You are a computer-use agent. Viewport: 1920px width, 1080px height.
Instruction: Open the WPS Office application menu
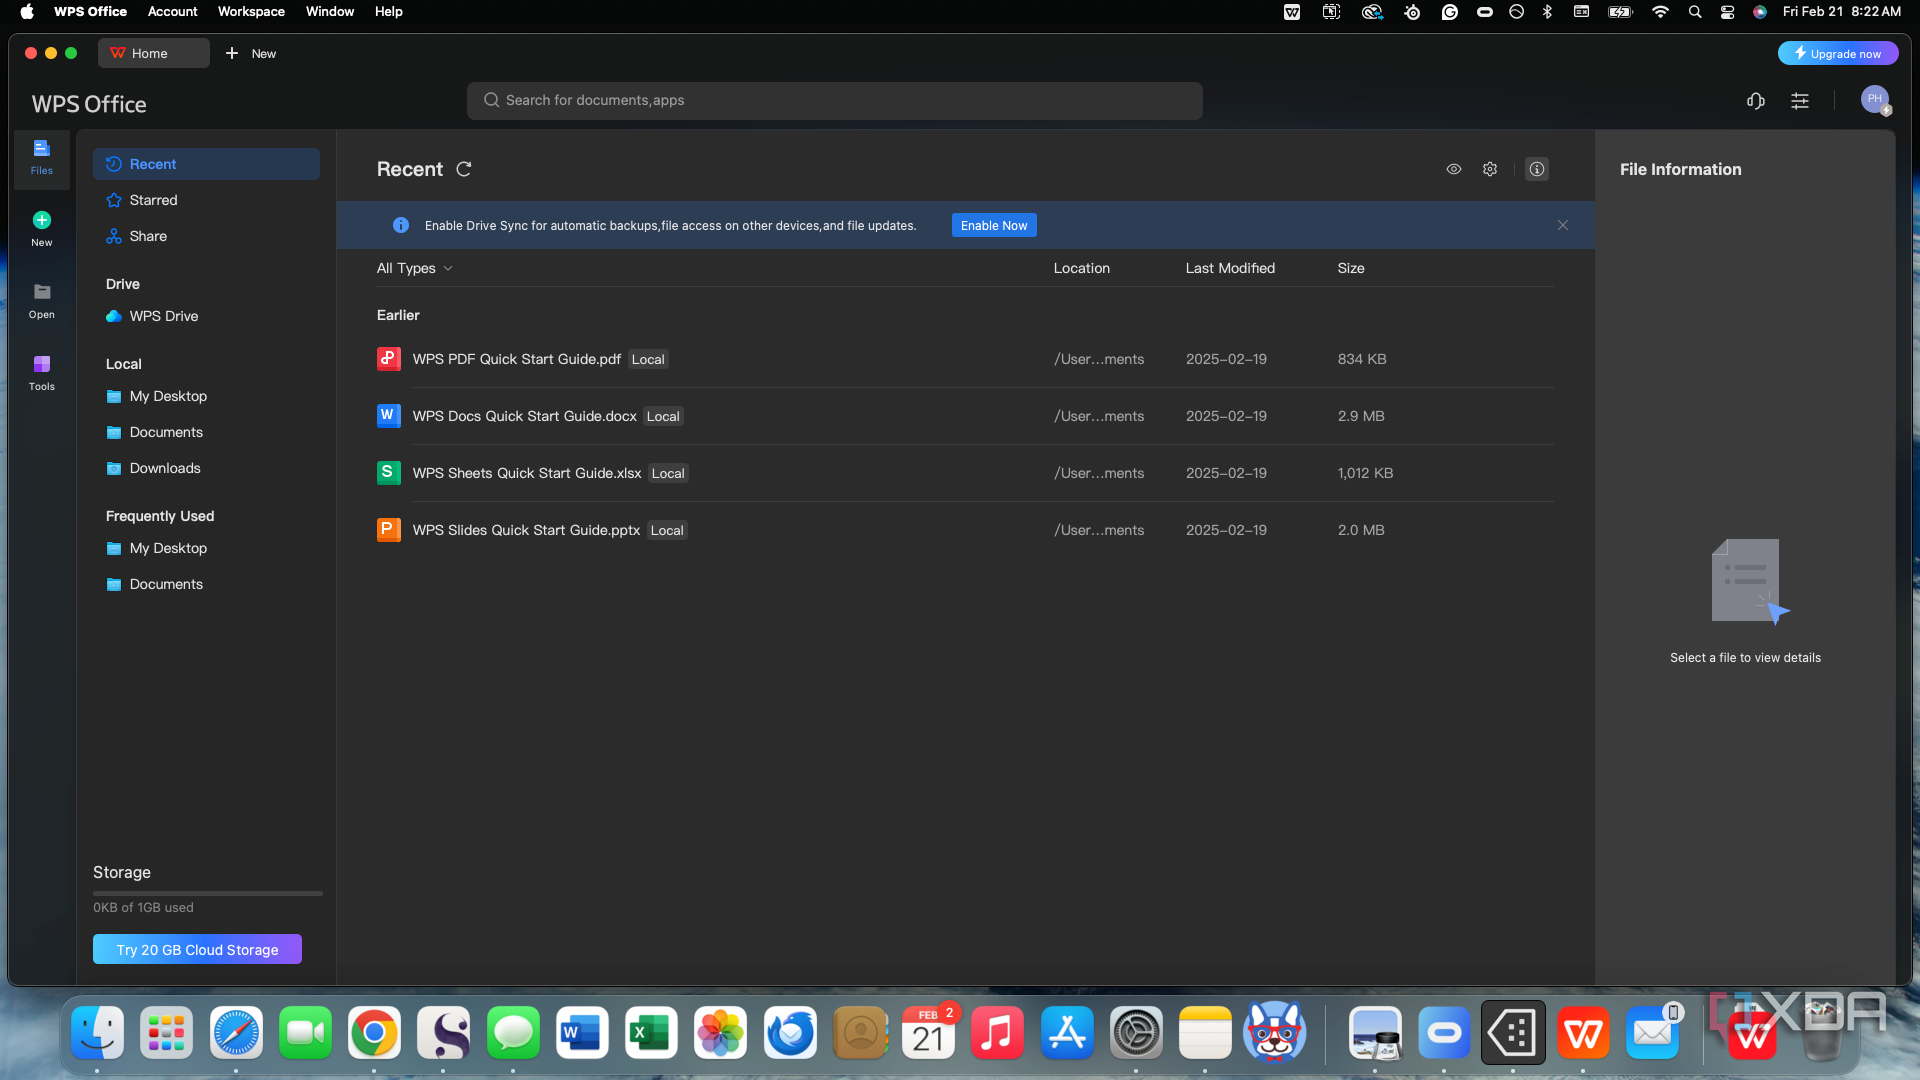[x=90, y=12]
